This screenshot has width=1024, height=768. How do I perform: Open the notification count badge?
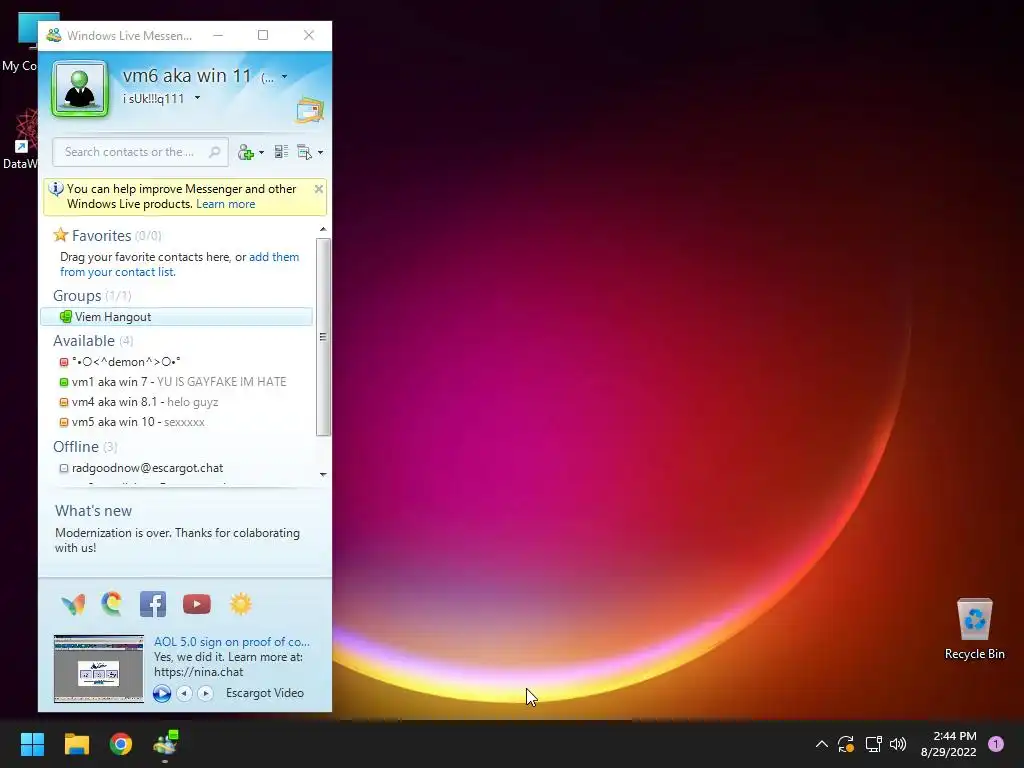[996, 744]
